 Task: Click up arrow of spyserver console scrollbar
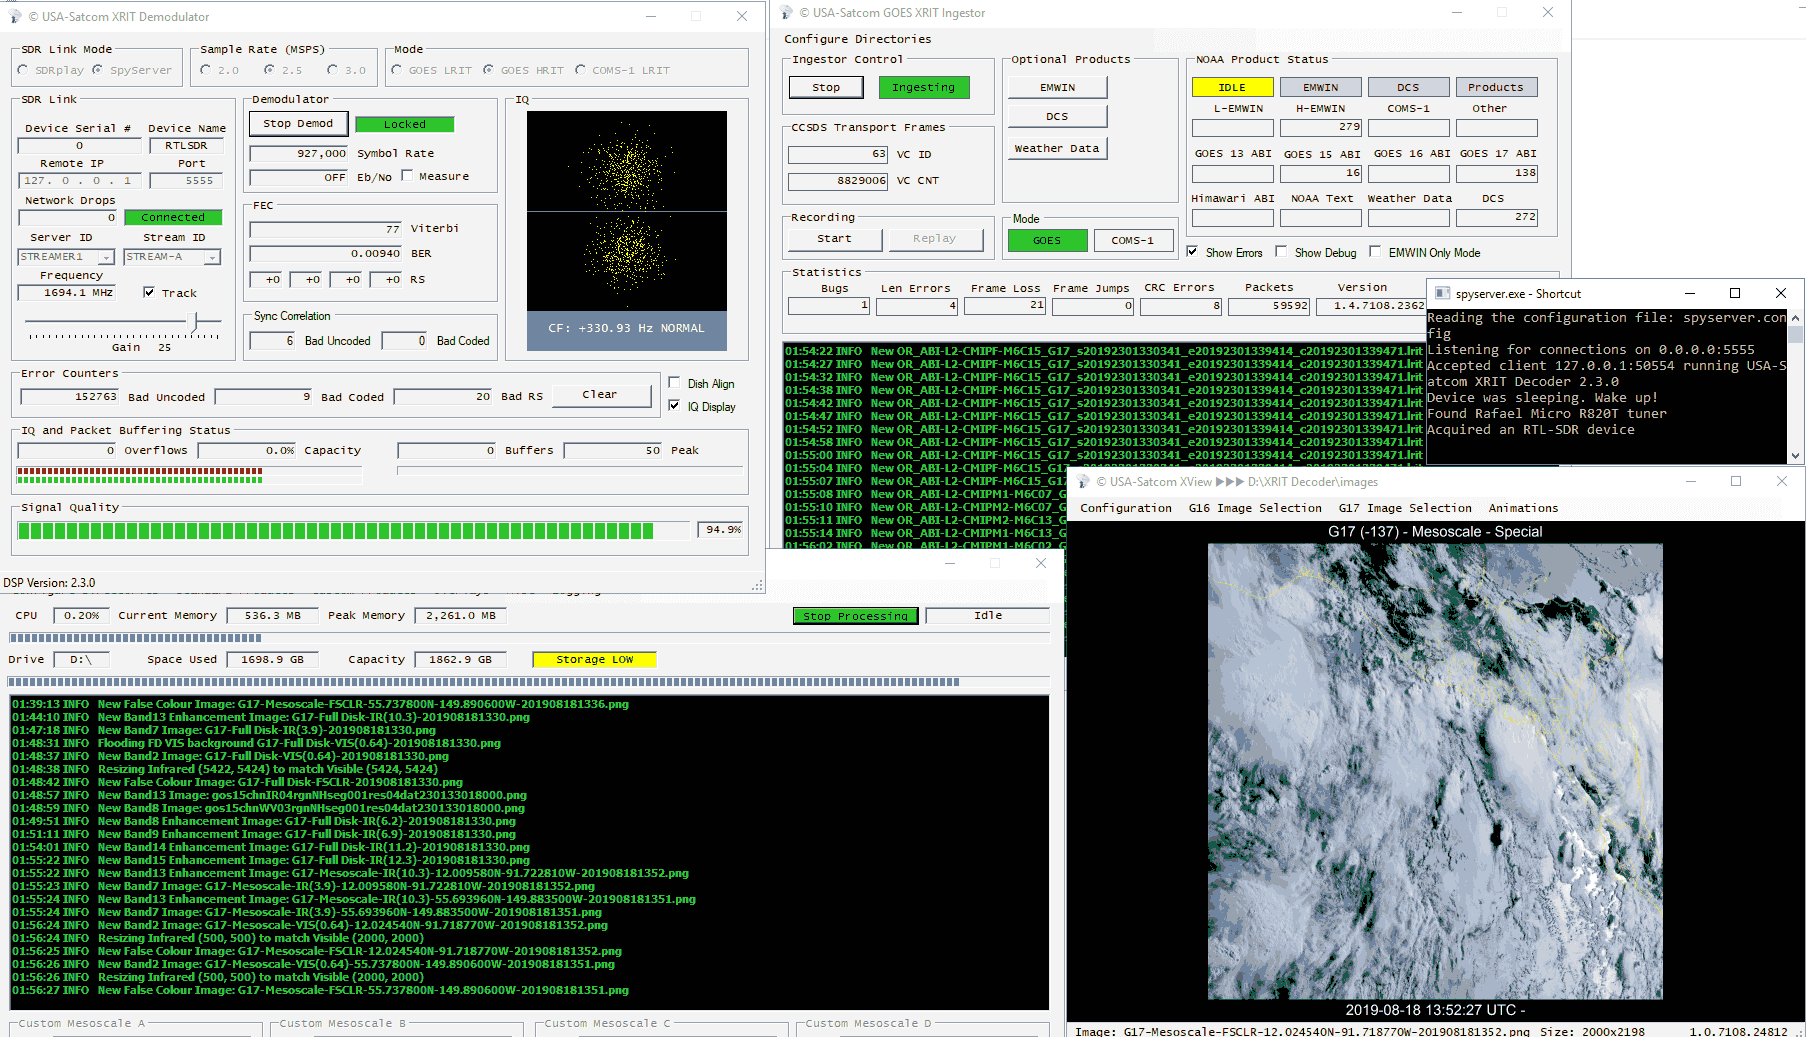(1796, 318)
